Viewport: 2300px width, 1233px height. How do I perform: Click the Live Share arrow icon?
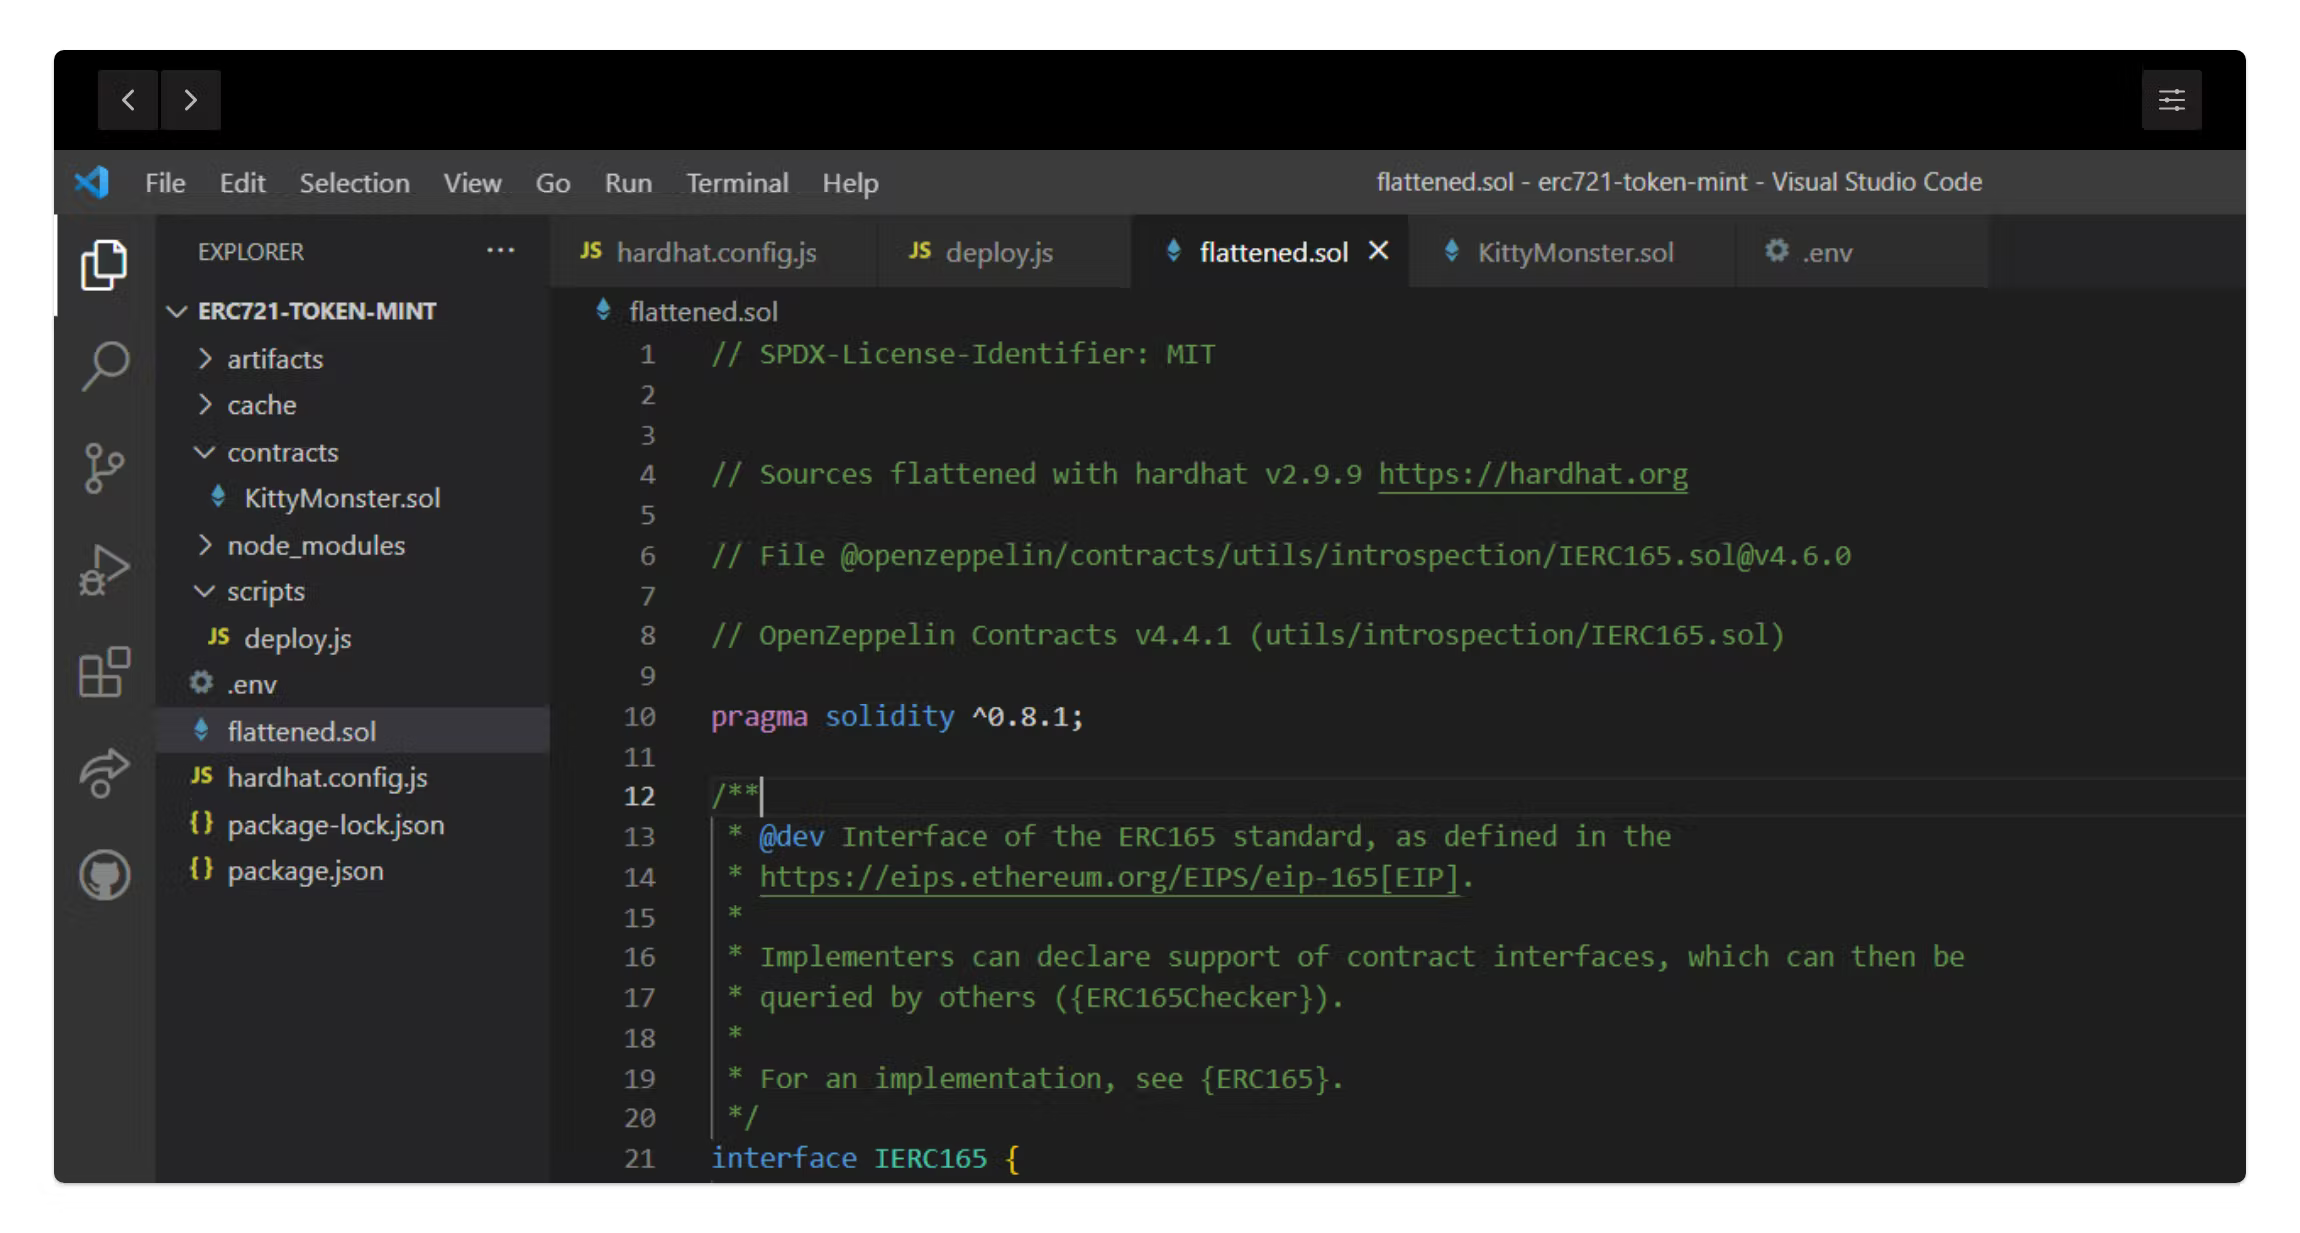[104, 773]
